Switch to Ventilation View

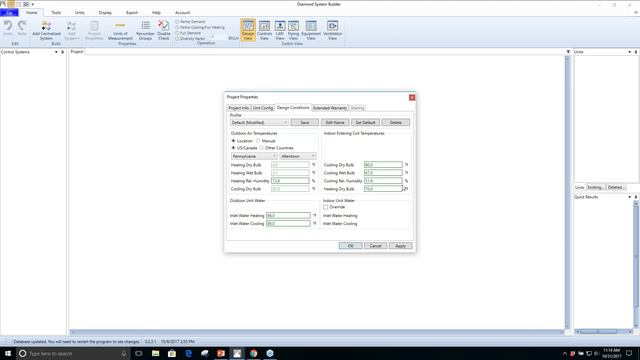[333, 30]
